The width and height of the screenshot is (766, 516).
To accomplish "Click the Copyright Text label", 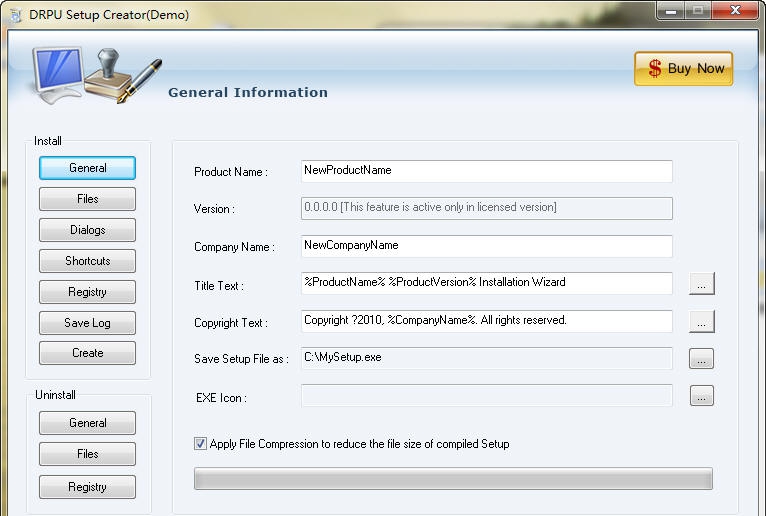I will point(231,323).
